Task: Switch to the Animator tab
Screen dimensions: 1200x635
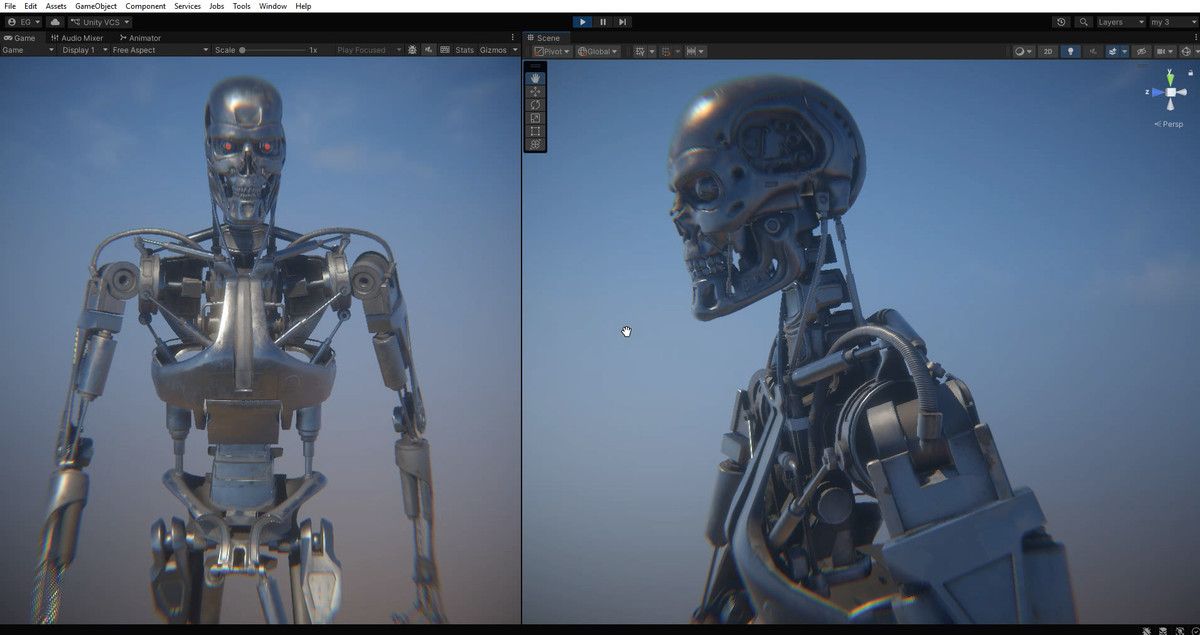Action: tap(140, 38)
